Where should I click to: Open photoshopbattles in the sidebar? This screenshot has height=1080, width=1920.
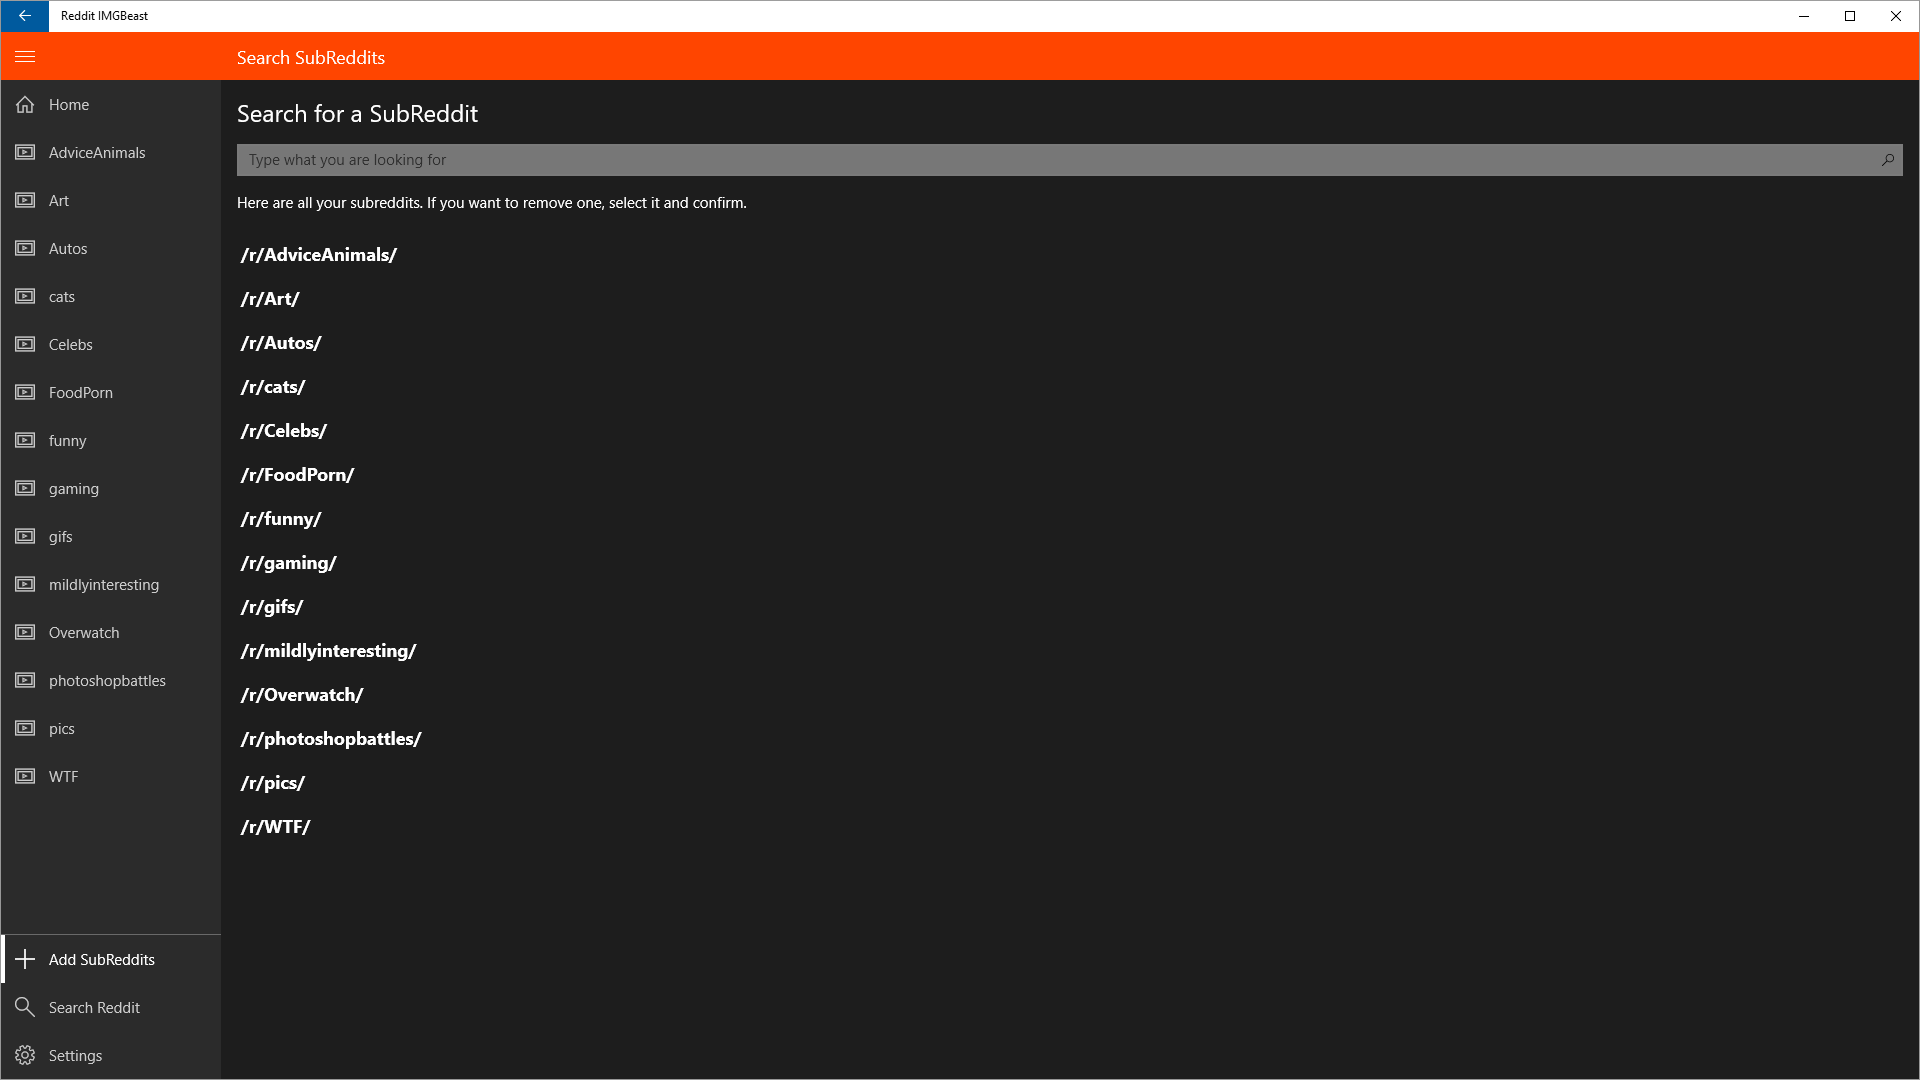pos(111,680)
